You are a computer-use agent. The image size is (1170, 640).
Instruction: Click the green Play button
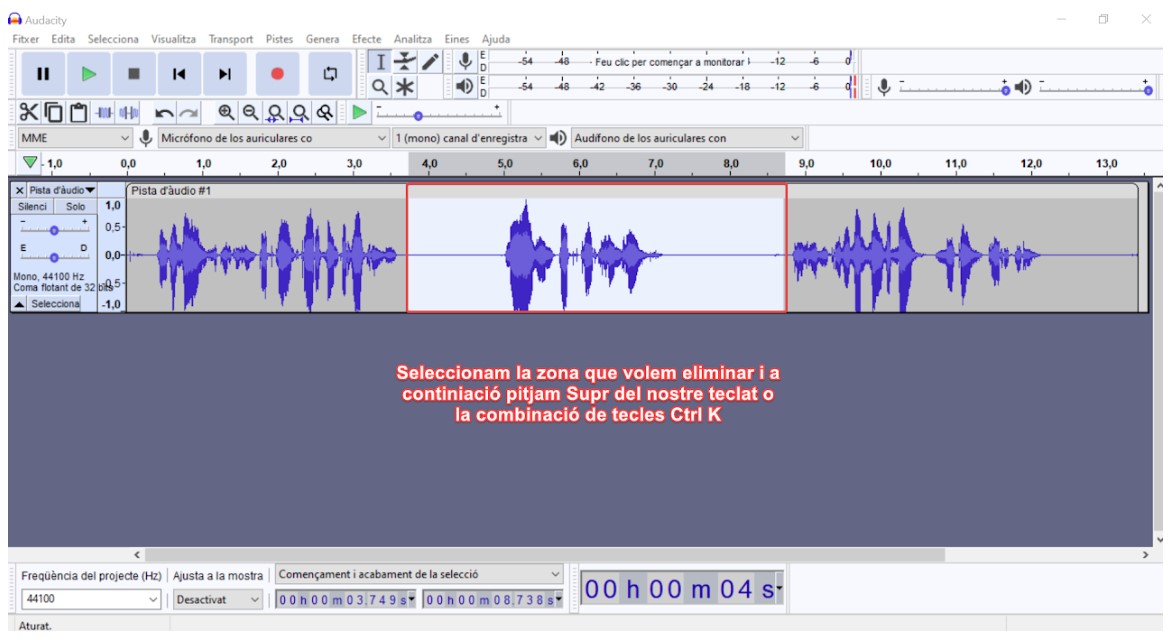(x=89, y=73)
